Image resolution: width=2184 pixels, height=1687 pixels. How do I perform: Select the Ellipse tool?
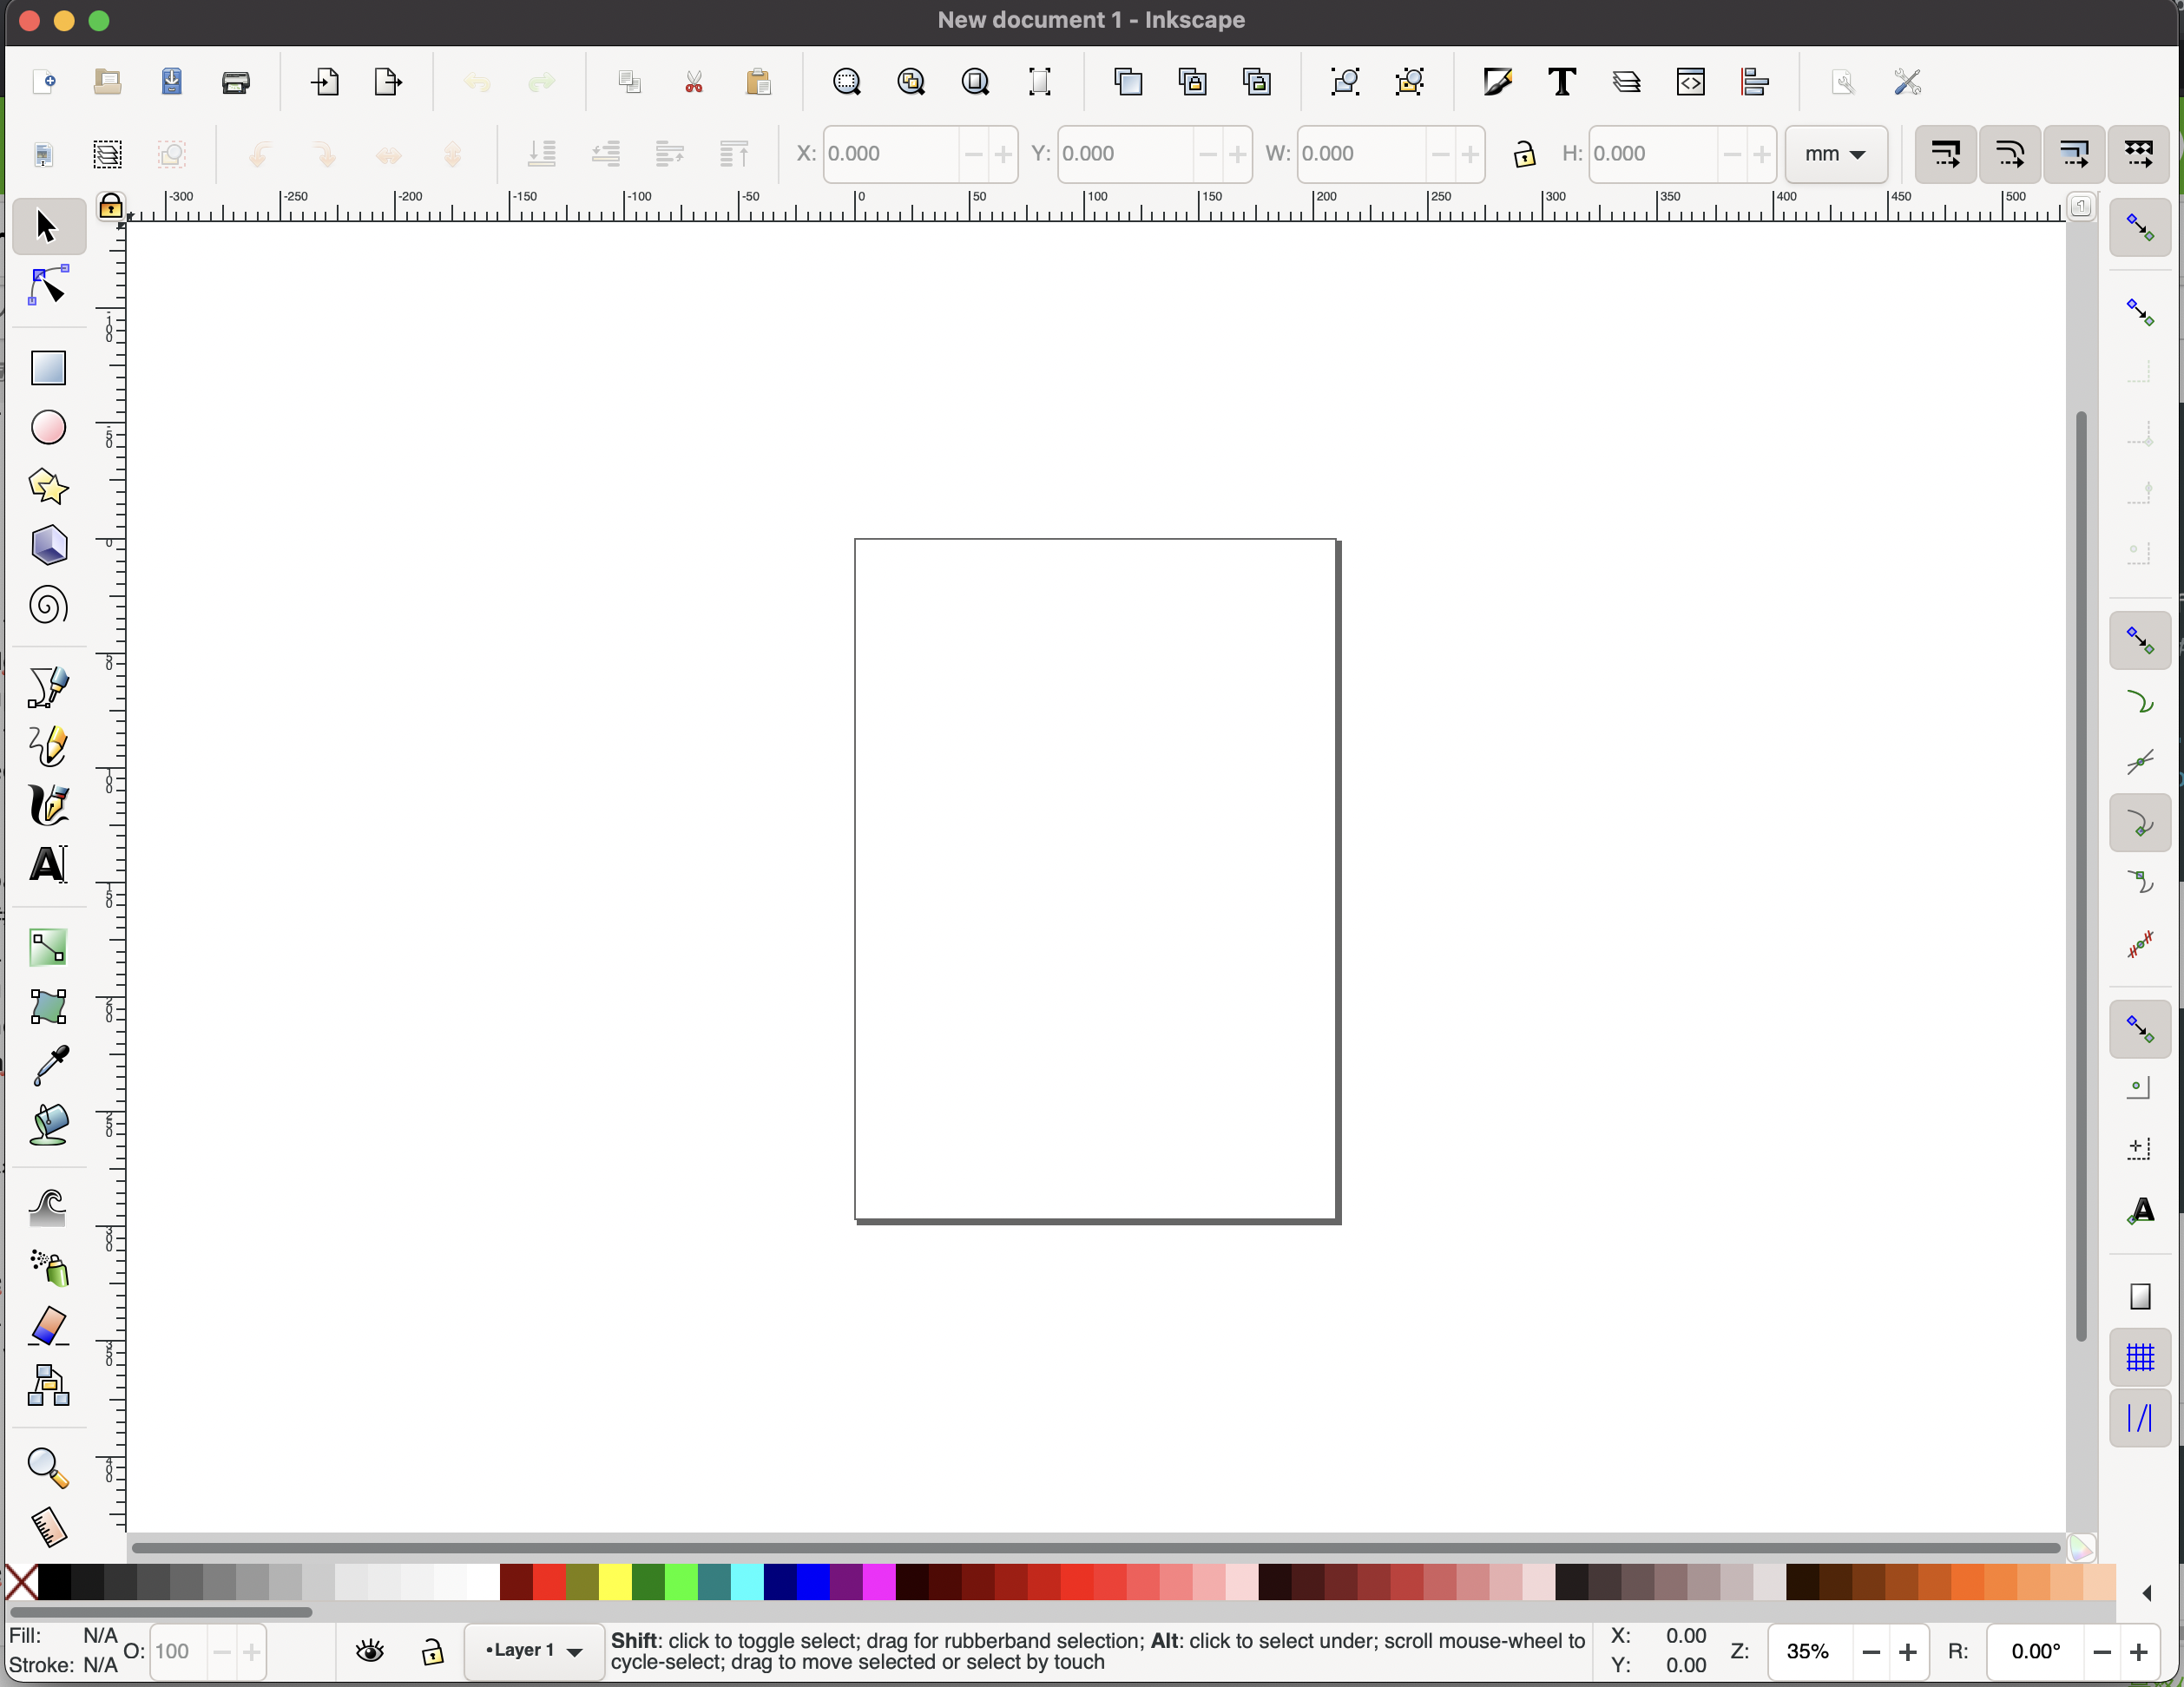point(47,428)
